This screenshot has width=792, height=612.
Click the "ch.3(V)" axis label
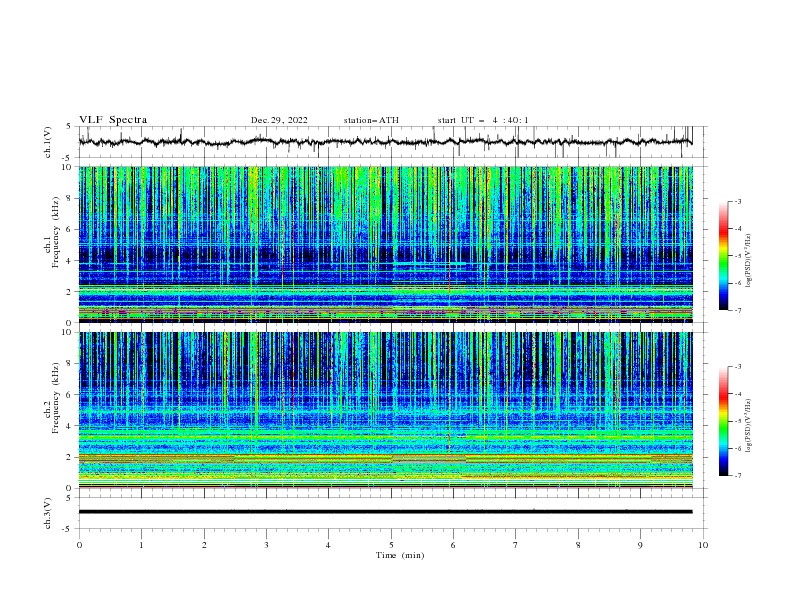click(48, 513)
